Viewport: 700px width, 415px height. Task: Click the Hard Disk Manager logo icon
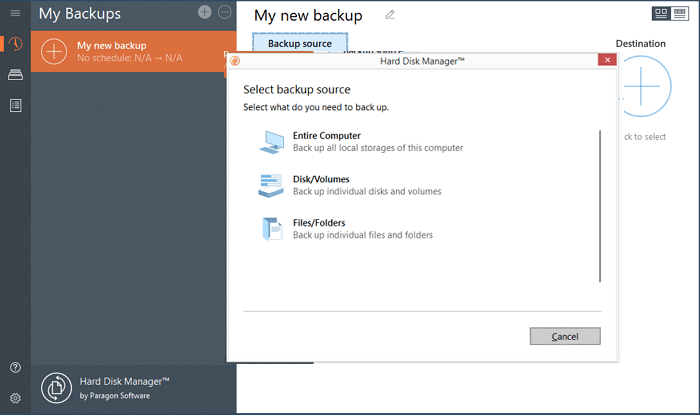click(x=59, y=387)
